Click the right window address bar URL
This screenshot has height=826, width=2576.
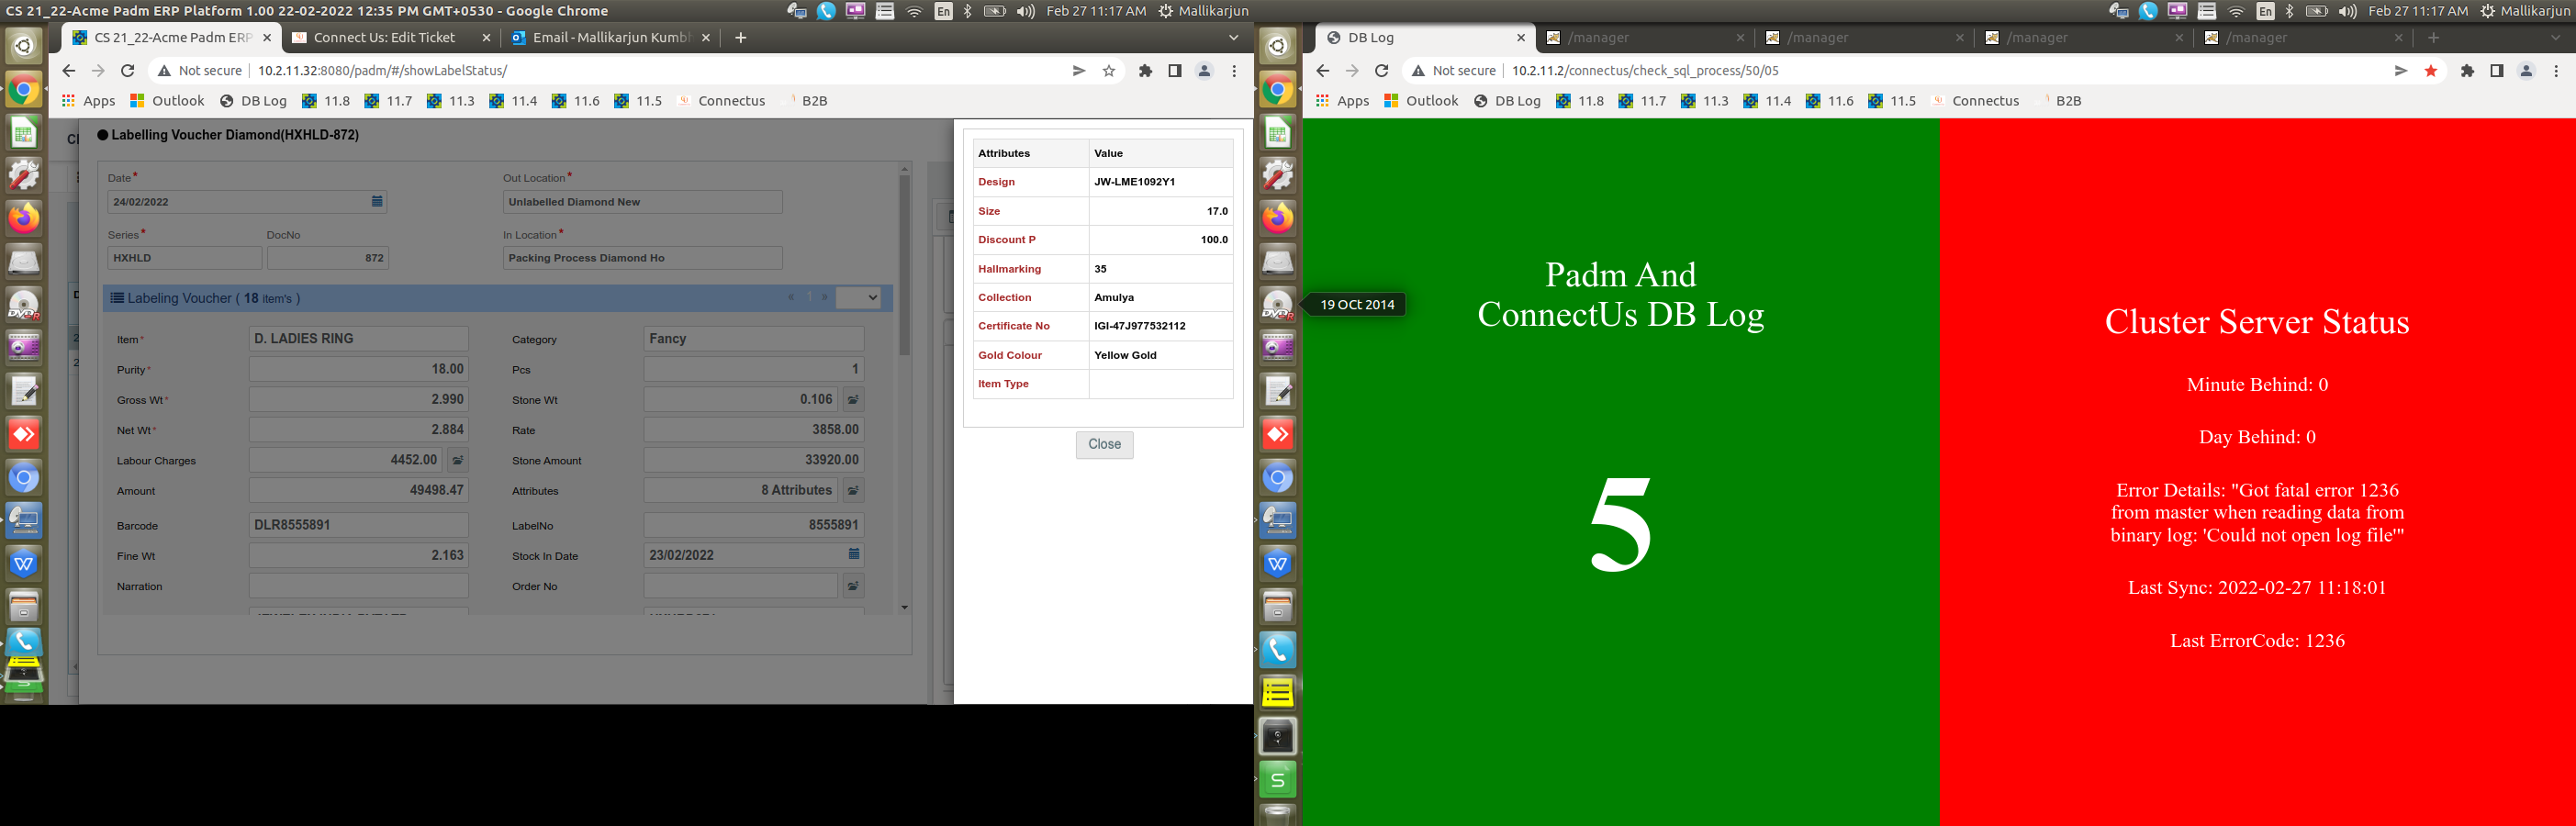coord(1645,71)
